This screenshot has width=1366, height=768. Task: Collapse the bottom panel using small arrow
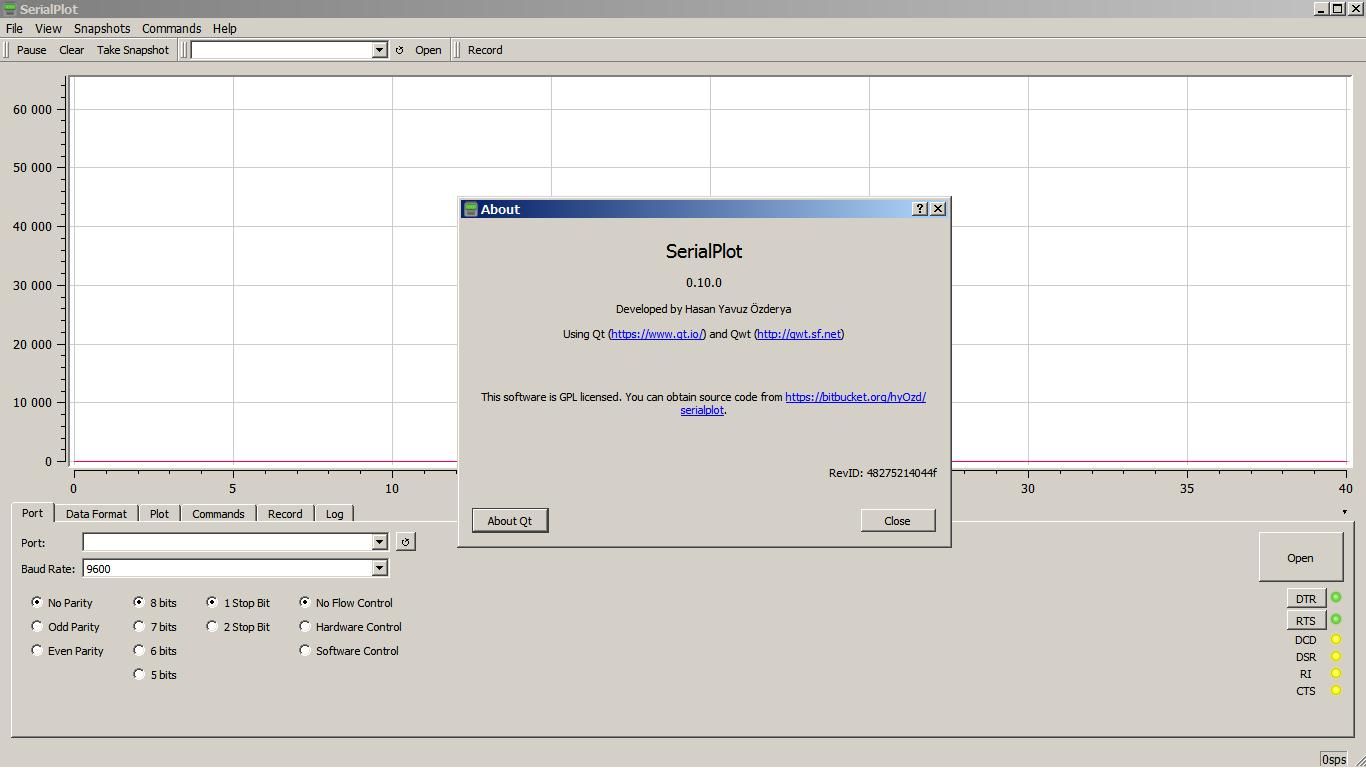(x=1344, y=512)
